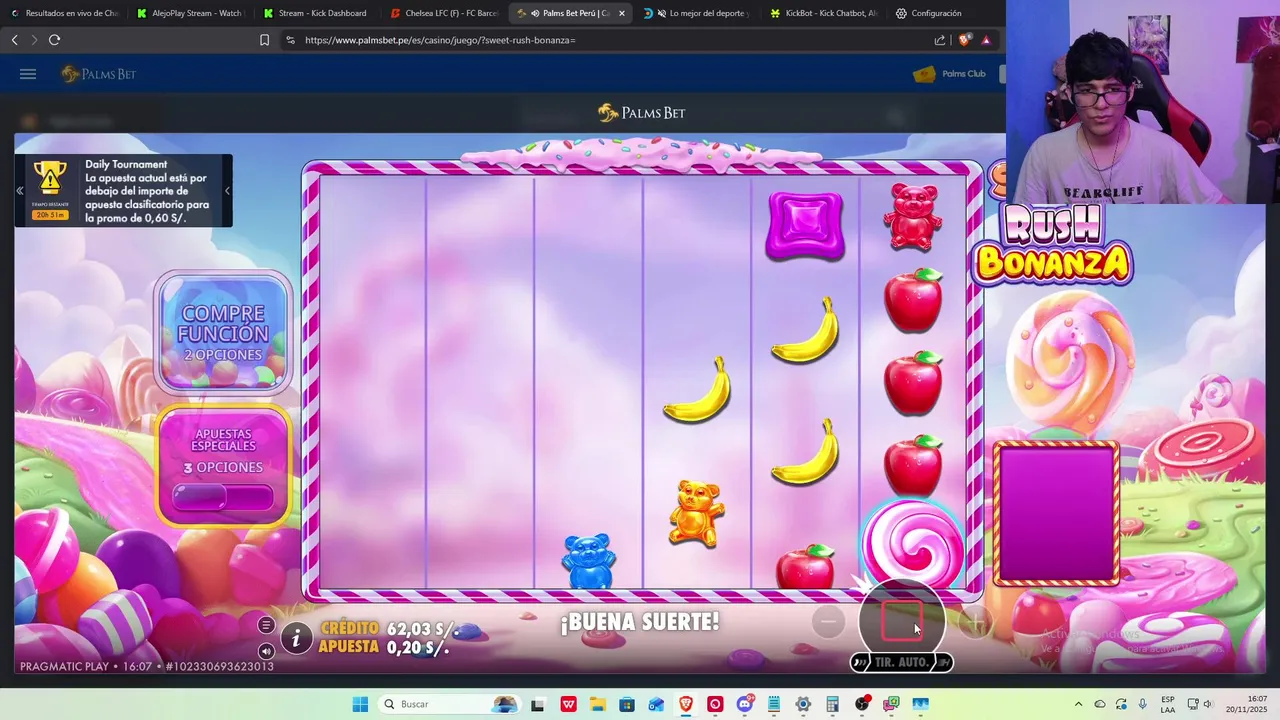The height and width of the screenshot is (720, 1280).
Task: Open the volume tray control
Action: pos(1207,704)
